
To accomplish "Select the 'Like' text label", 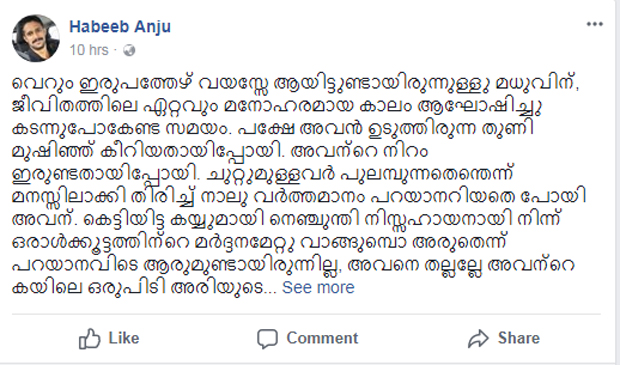I will [124, 338].
